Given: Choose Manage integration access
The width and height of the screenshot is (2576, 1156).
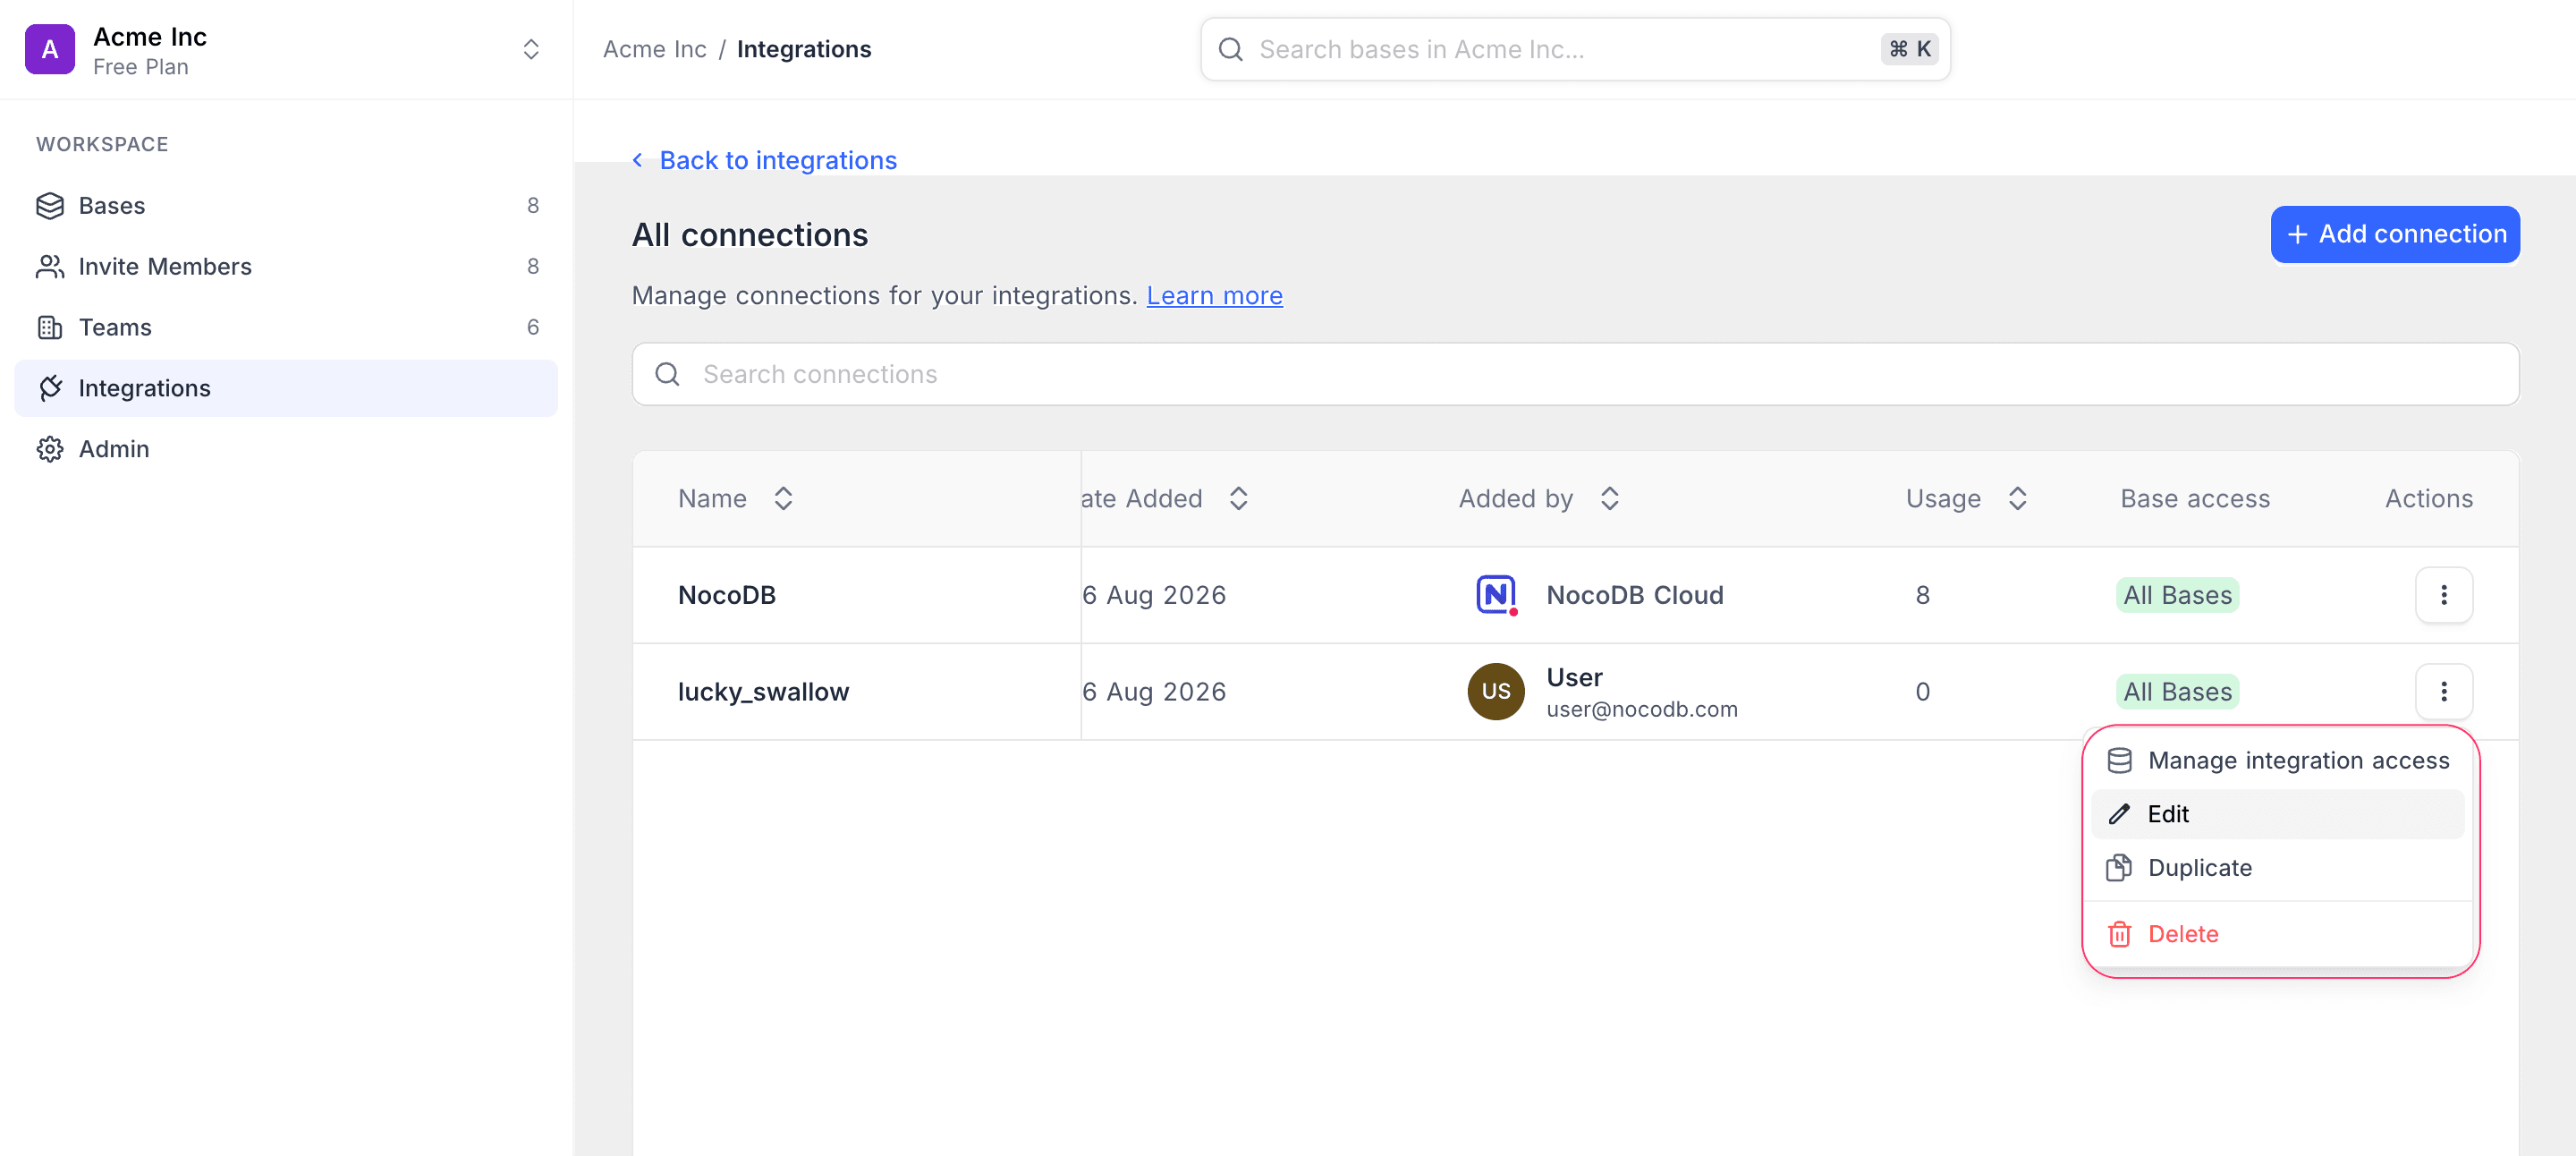Looking at the screenshot, I should (2278, 761).
